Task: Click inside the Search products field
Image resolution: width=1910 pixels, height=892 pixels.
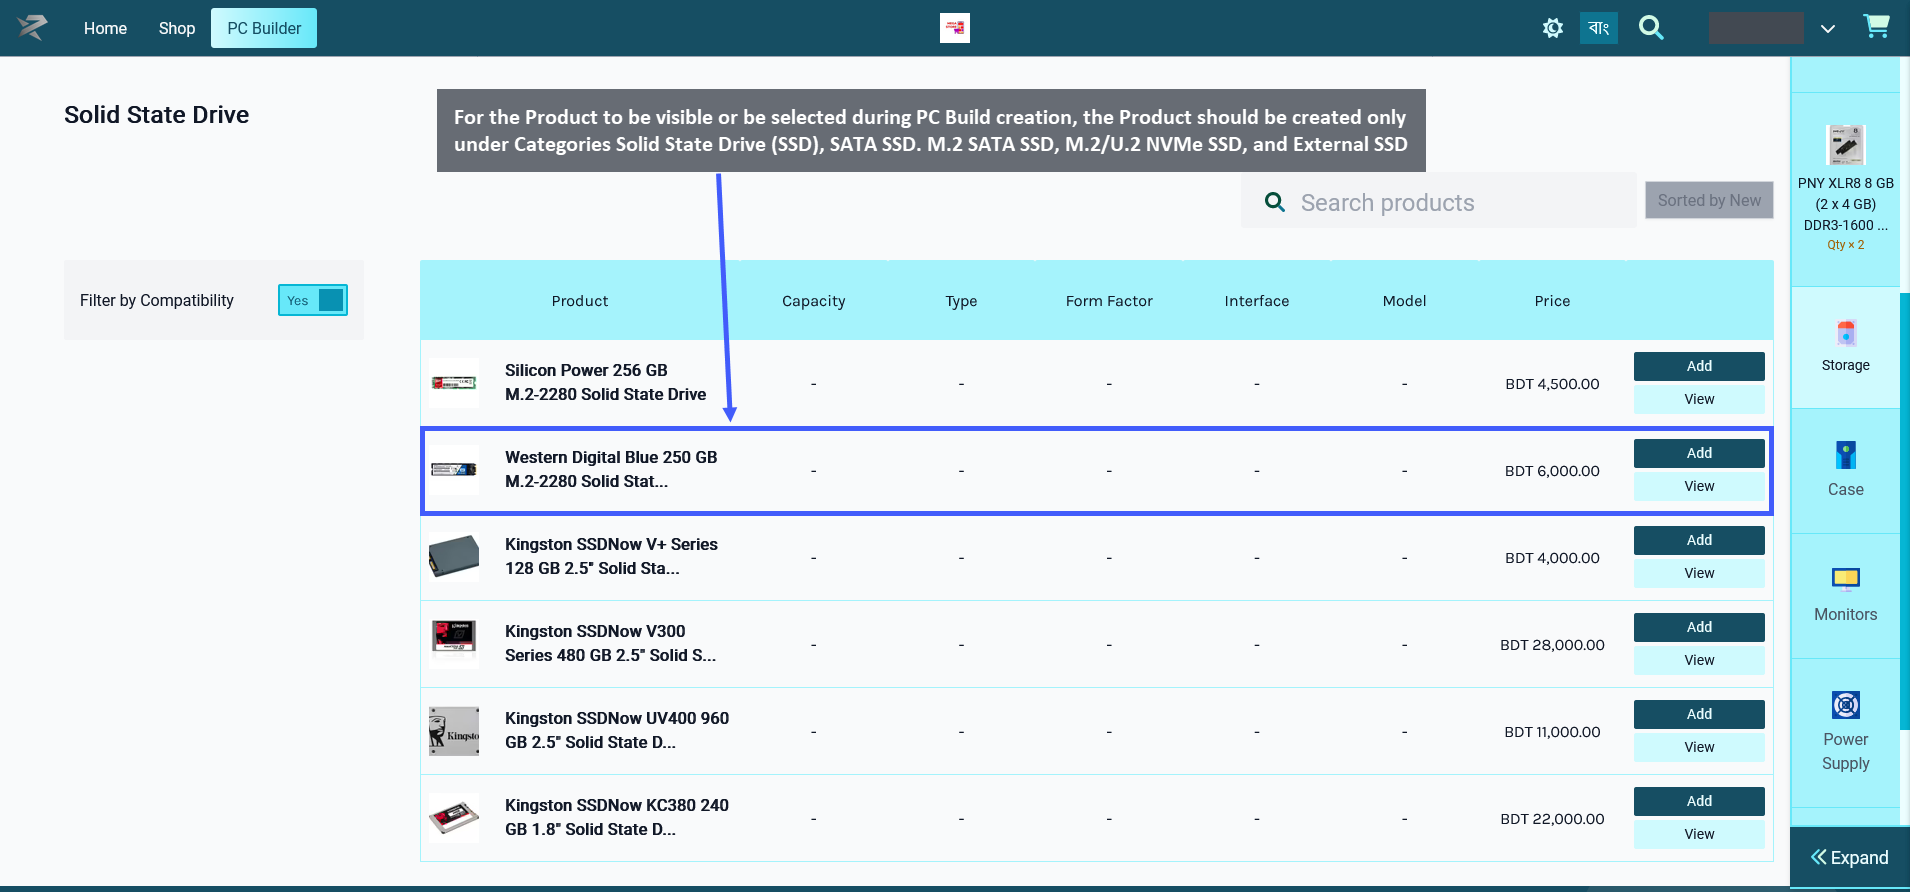Action: [x=1439, y=202]
